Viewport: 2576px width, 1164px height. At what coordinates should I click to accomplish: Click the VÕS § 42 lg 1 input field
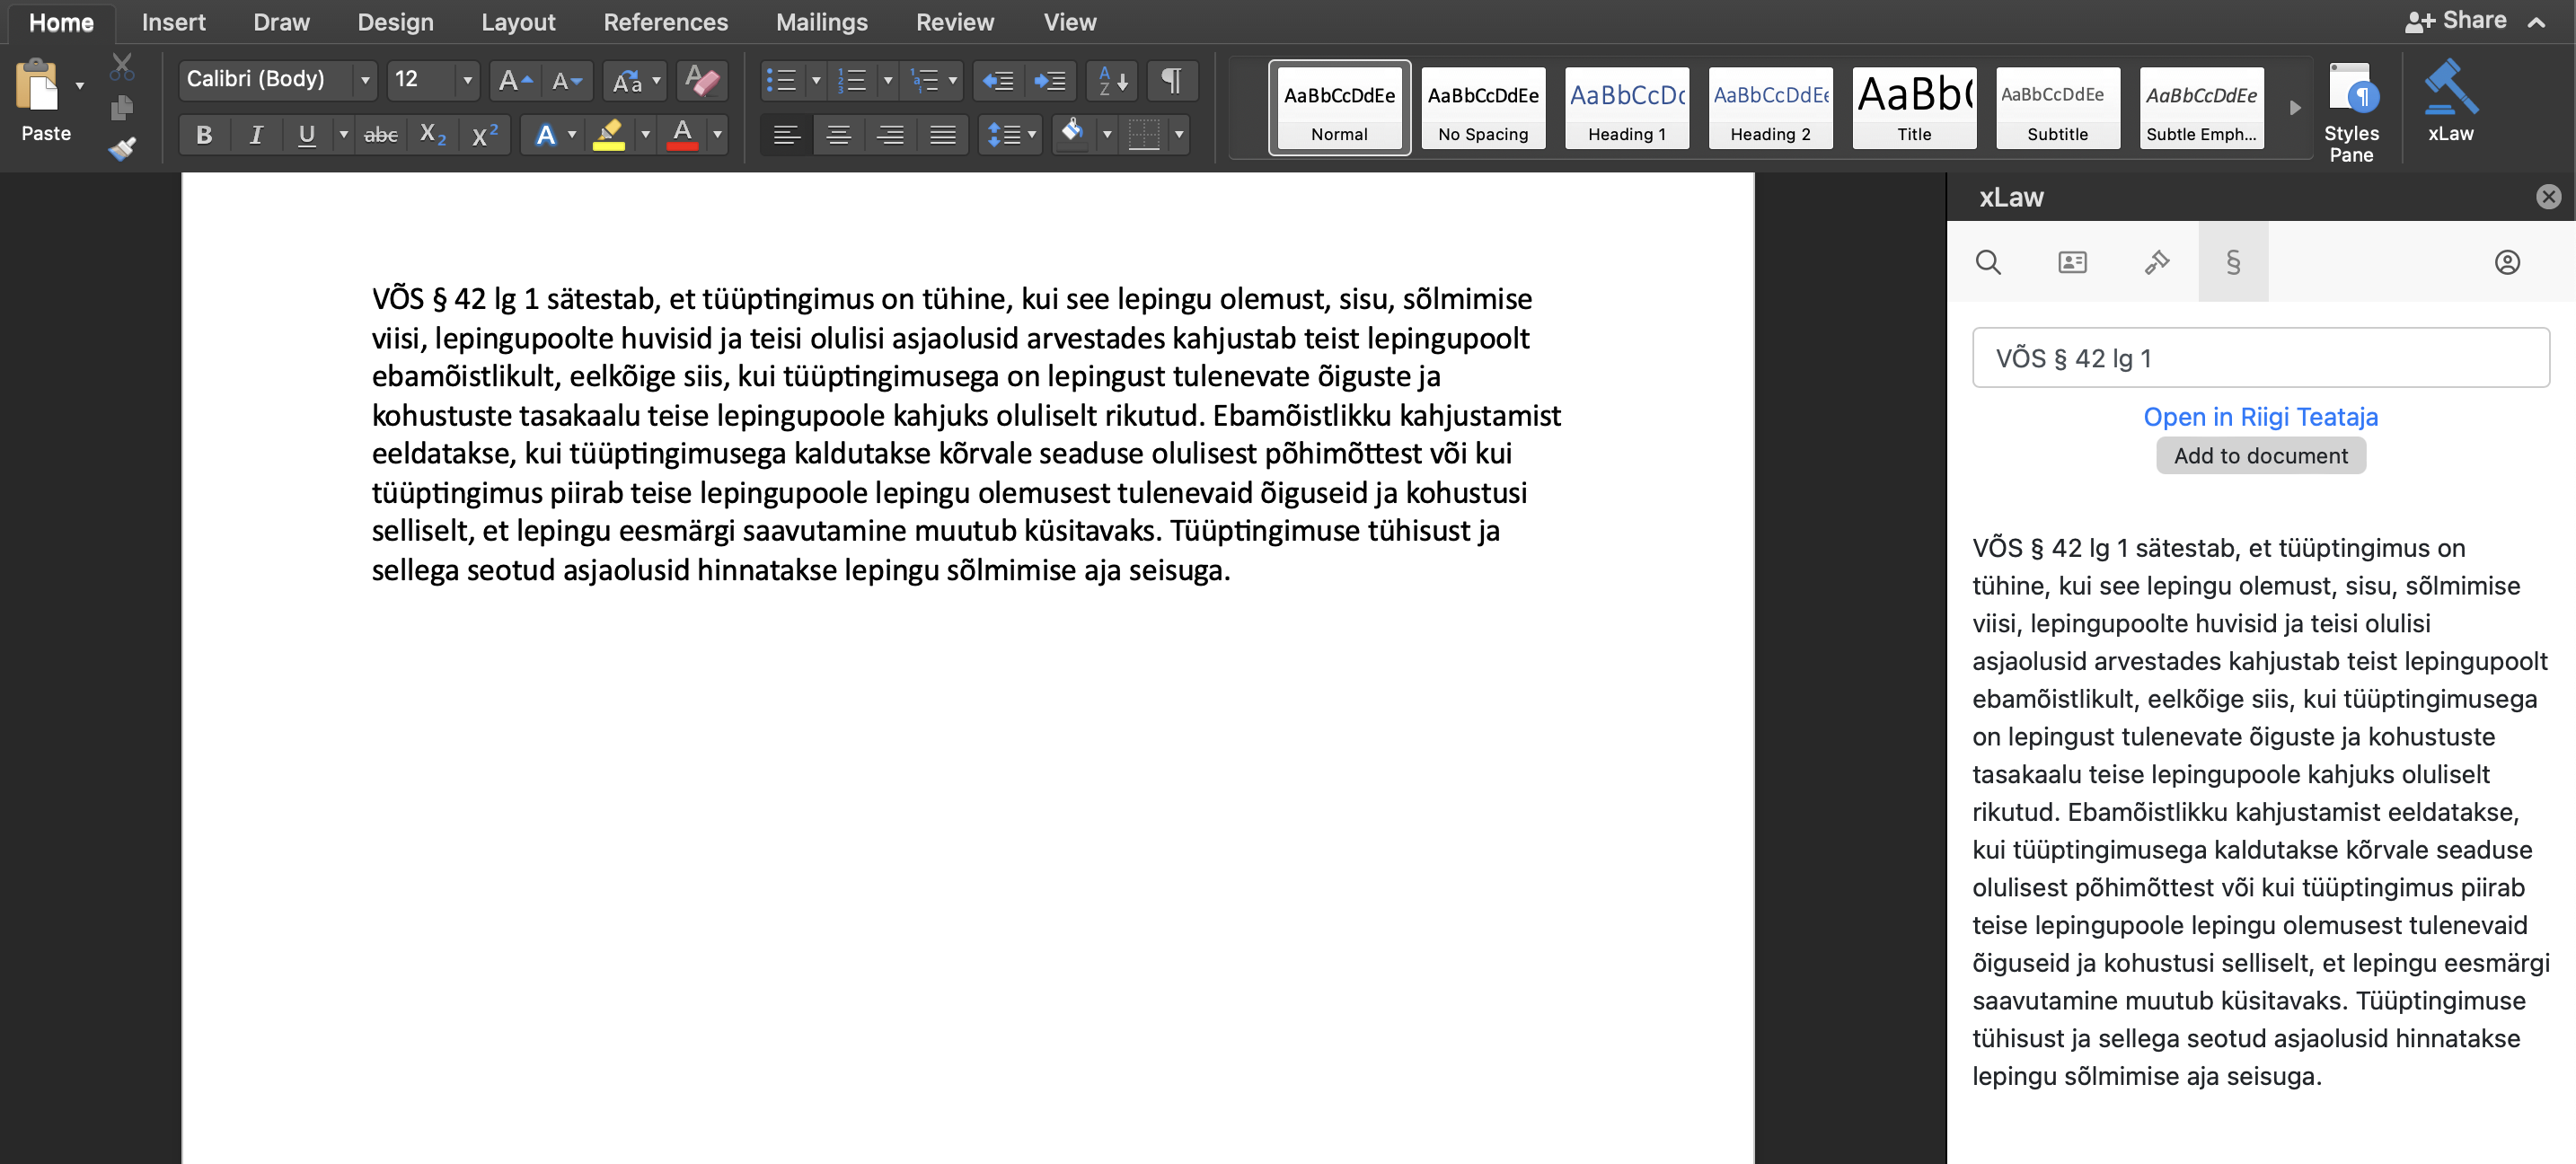[2260, 358]
